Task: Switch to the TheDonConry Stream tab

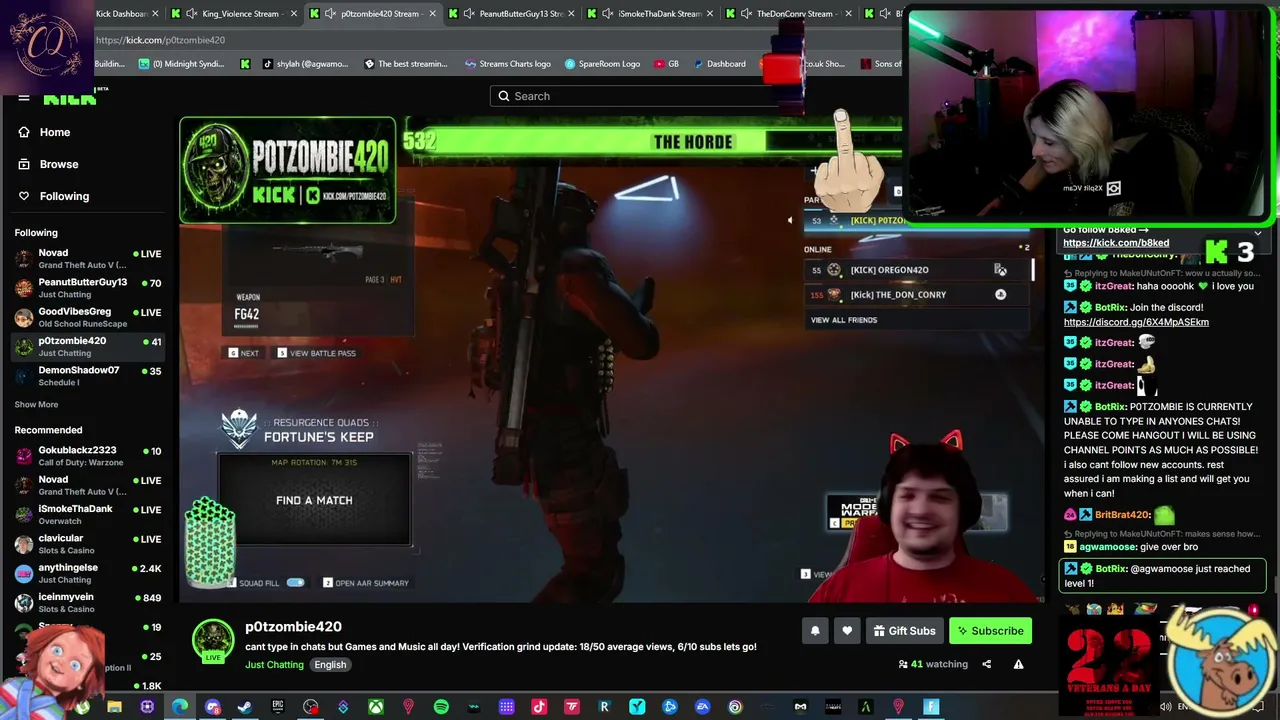Action: click(x=789, y=13)
